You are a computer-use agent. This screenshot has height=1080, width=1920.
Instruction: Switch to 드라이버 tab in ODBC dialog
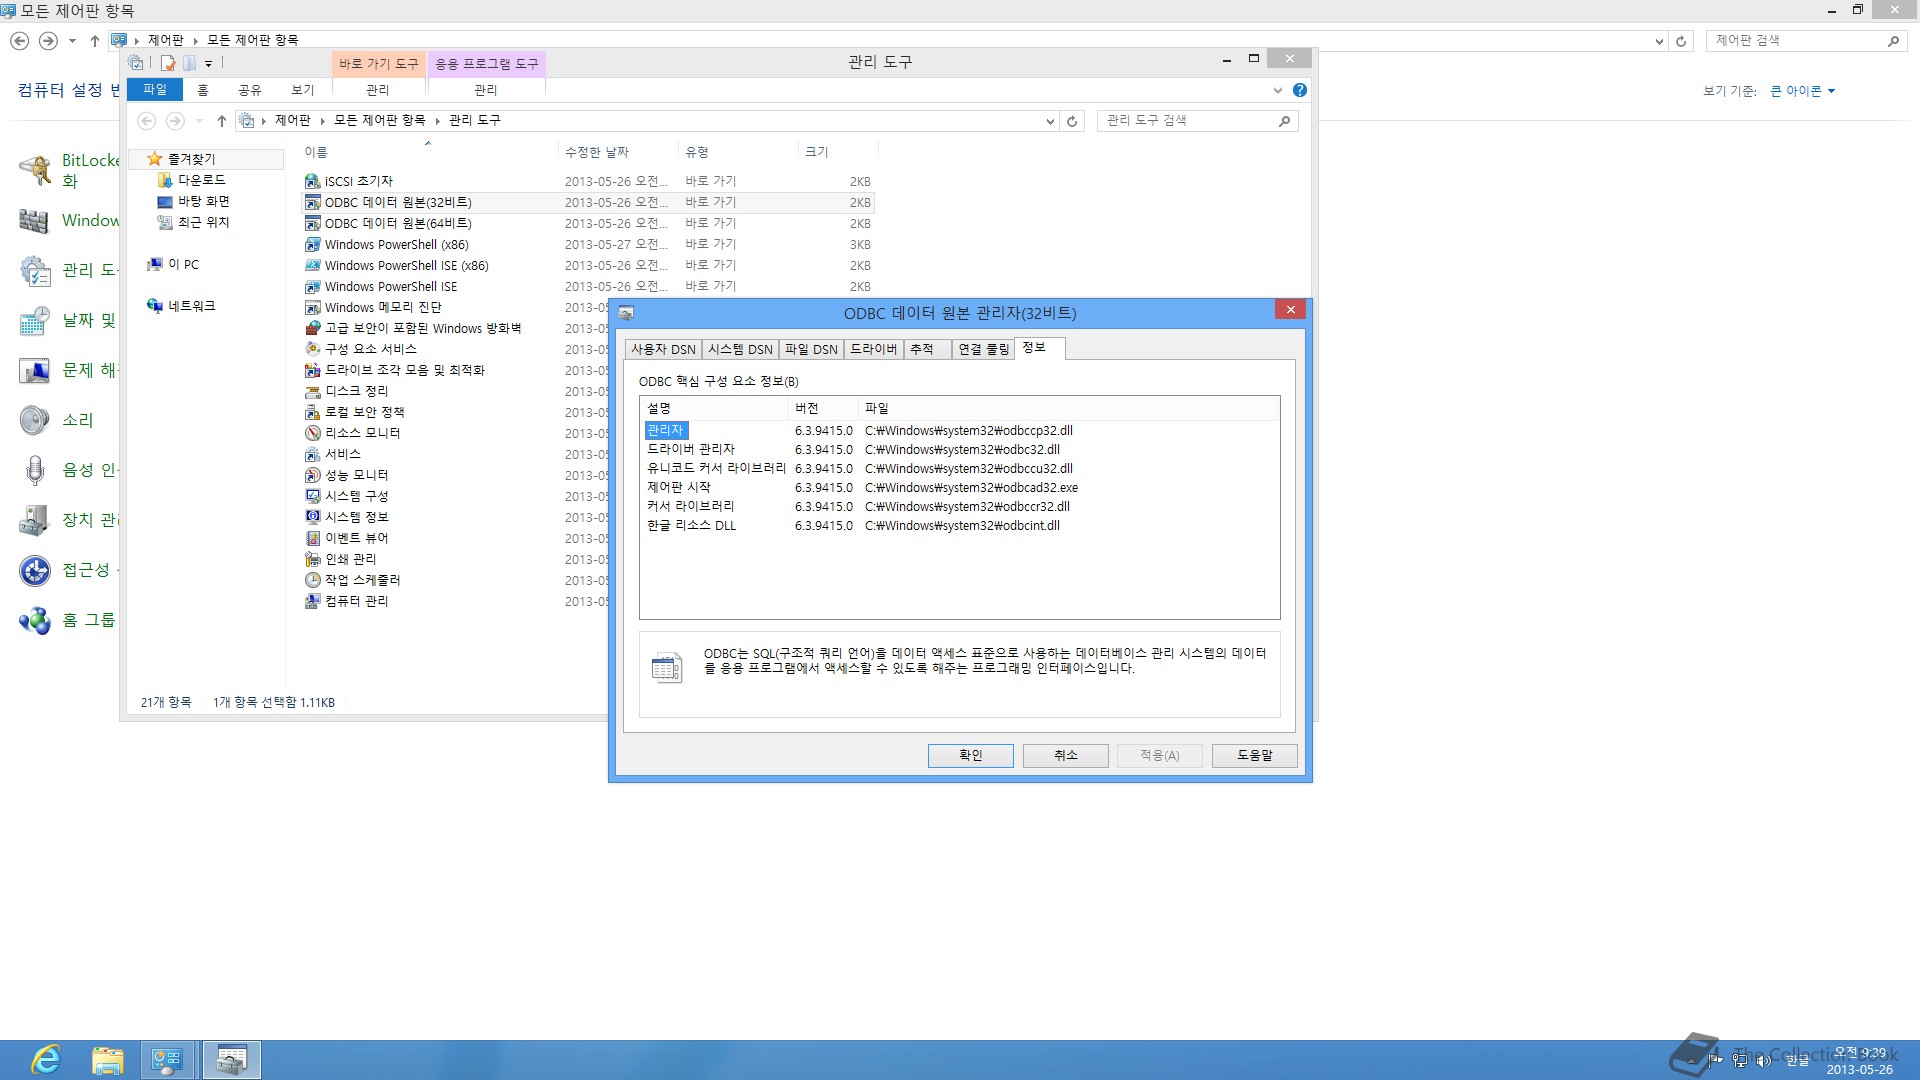[x=873, y=349]
